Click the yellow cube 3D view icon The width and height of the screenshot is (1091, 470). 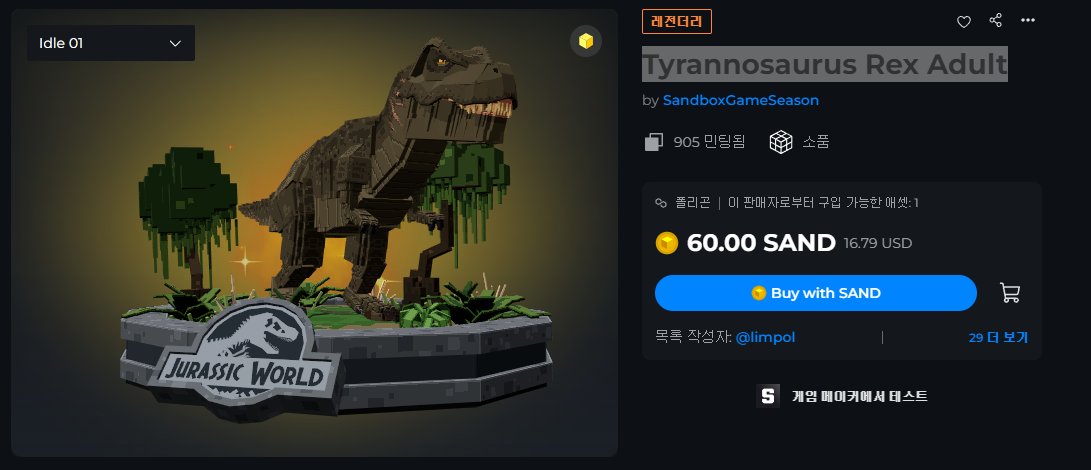586,41
